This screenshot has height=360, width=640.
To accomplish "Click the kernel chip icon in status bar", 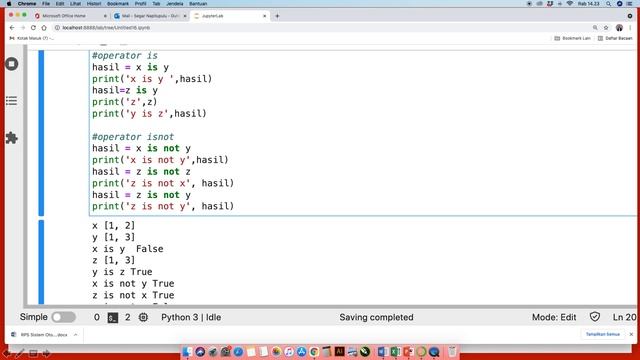I will (x=143, y=317).
